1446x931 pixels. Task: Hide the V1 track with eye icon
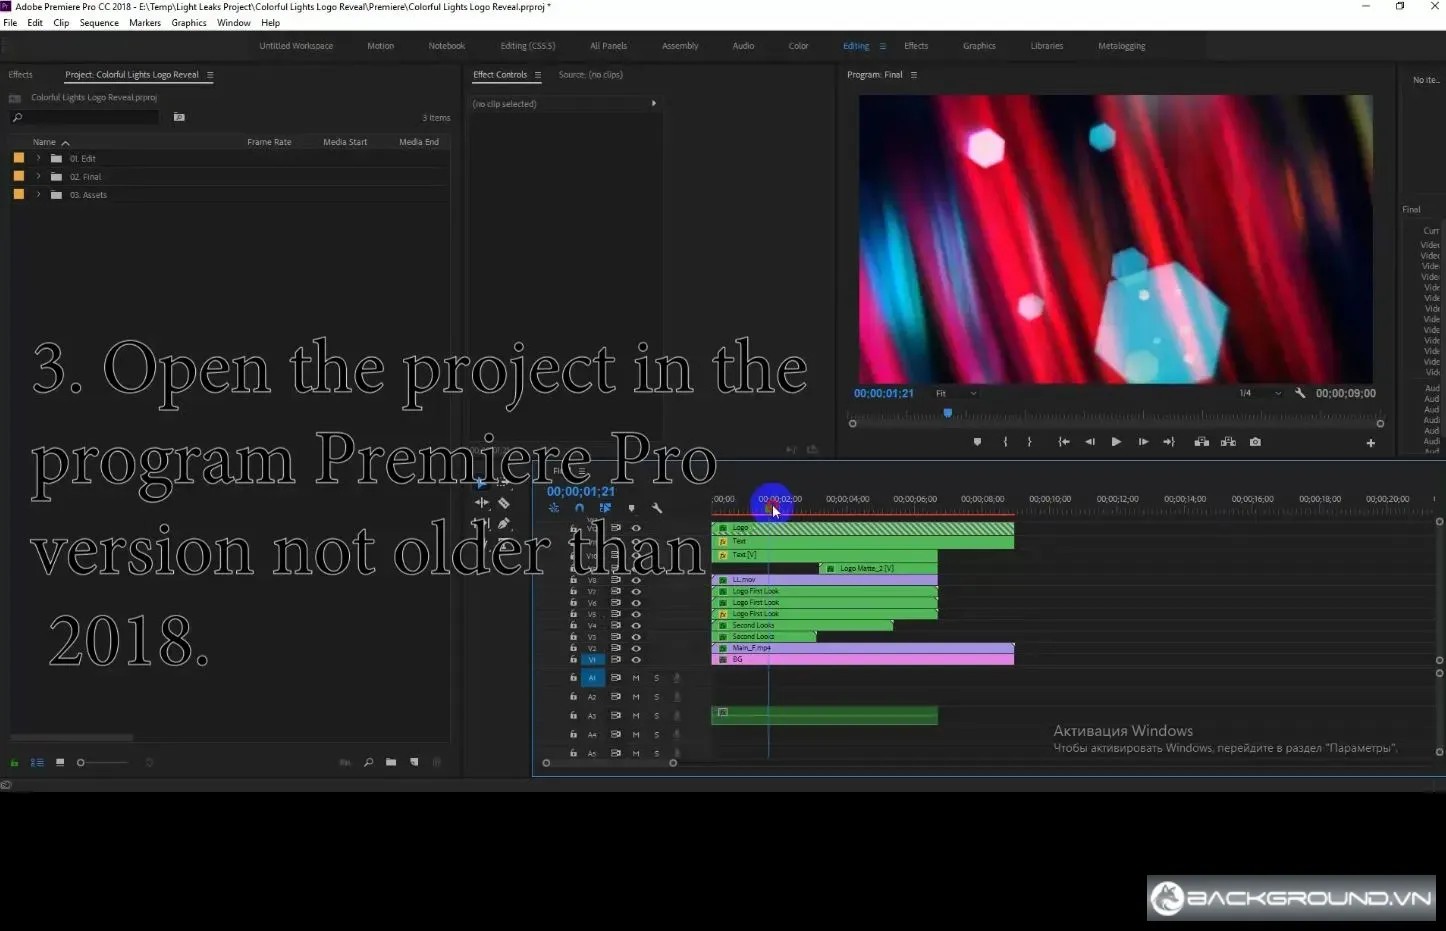point(636,660)
